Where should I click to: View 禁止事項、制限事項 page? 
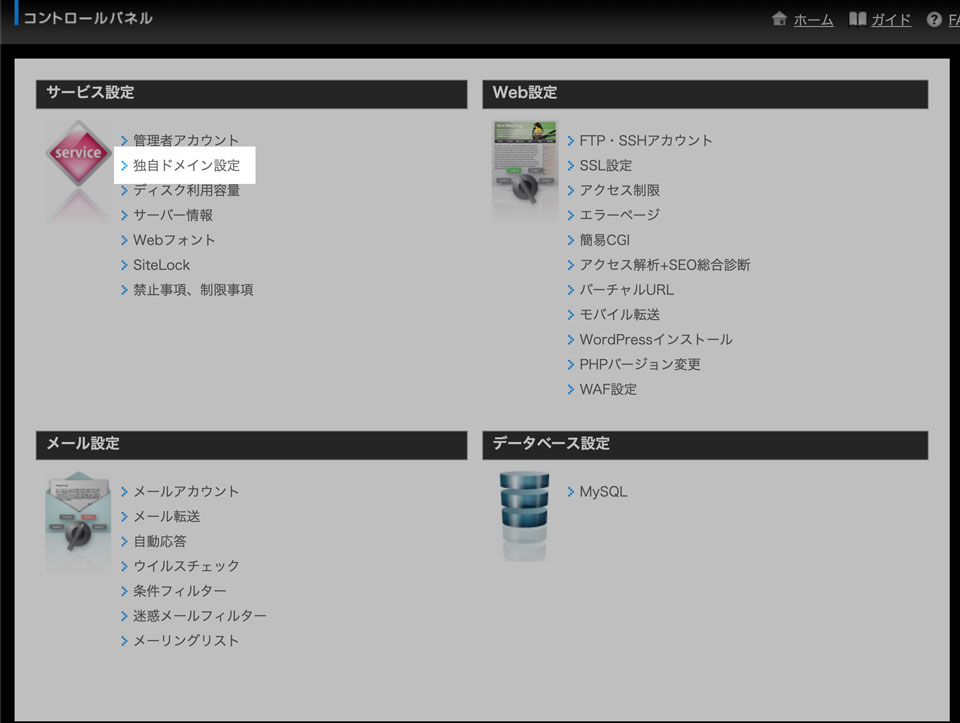point(193,290)
